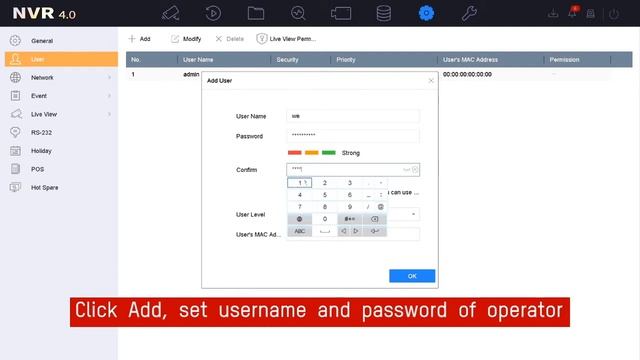The width and height of the screenshot is (640, 360).
Task: Open the Camera management icon in top bar
Action: click(x=341, y=13)
